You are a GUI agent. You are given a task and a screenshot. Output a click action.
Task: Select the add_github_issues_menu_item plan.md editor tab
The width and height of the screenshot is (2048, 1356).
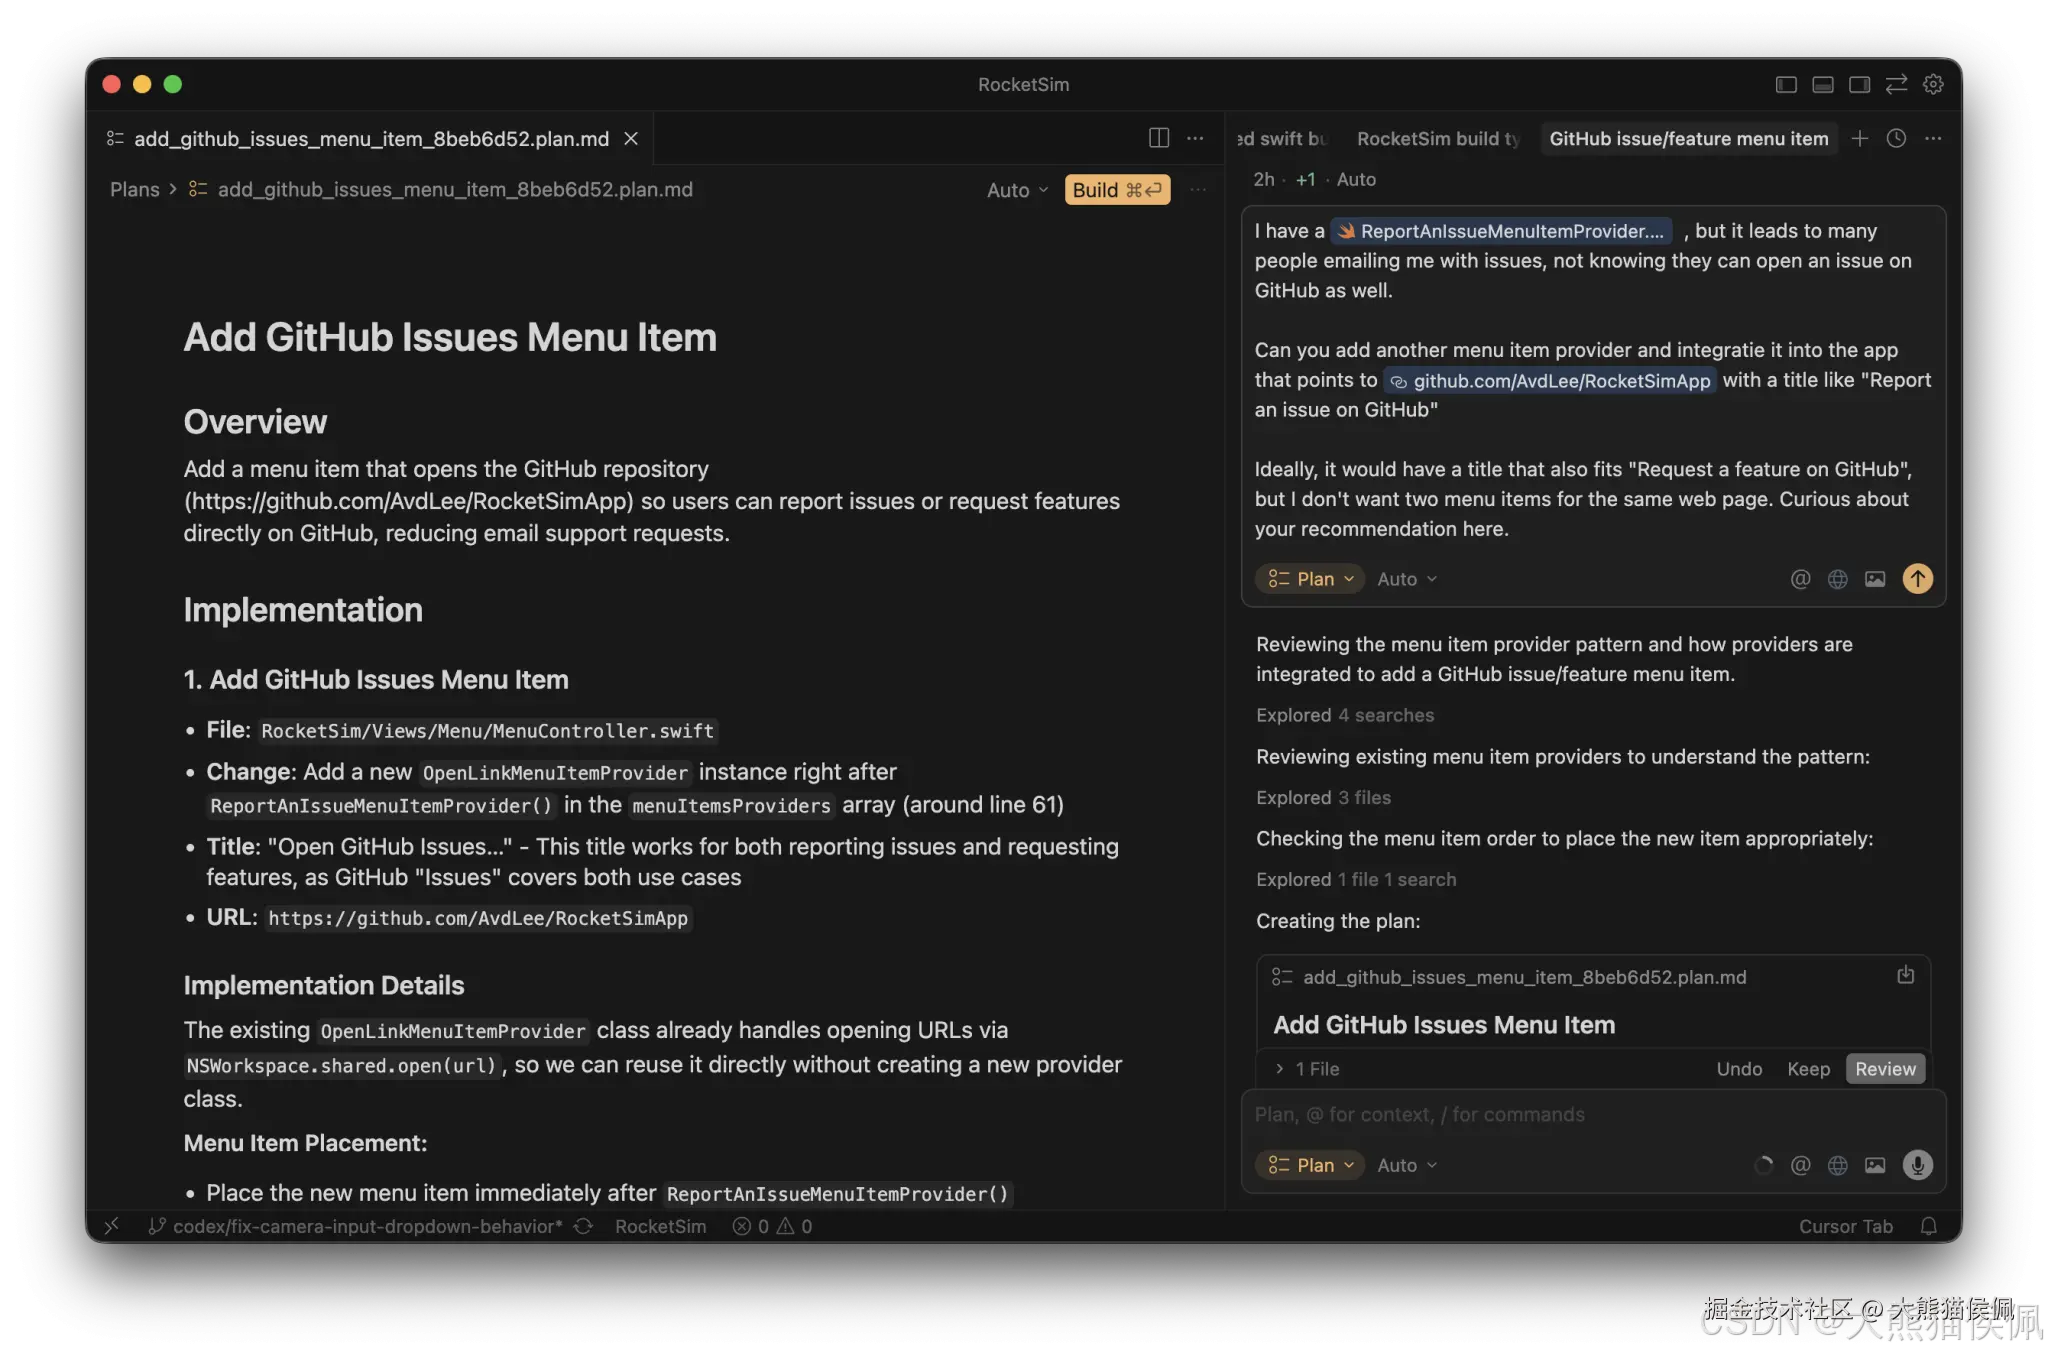coord(371,139)
